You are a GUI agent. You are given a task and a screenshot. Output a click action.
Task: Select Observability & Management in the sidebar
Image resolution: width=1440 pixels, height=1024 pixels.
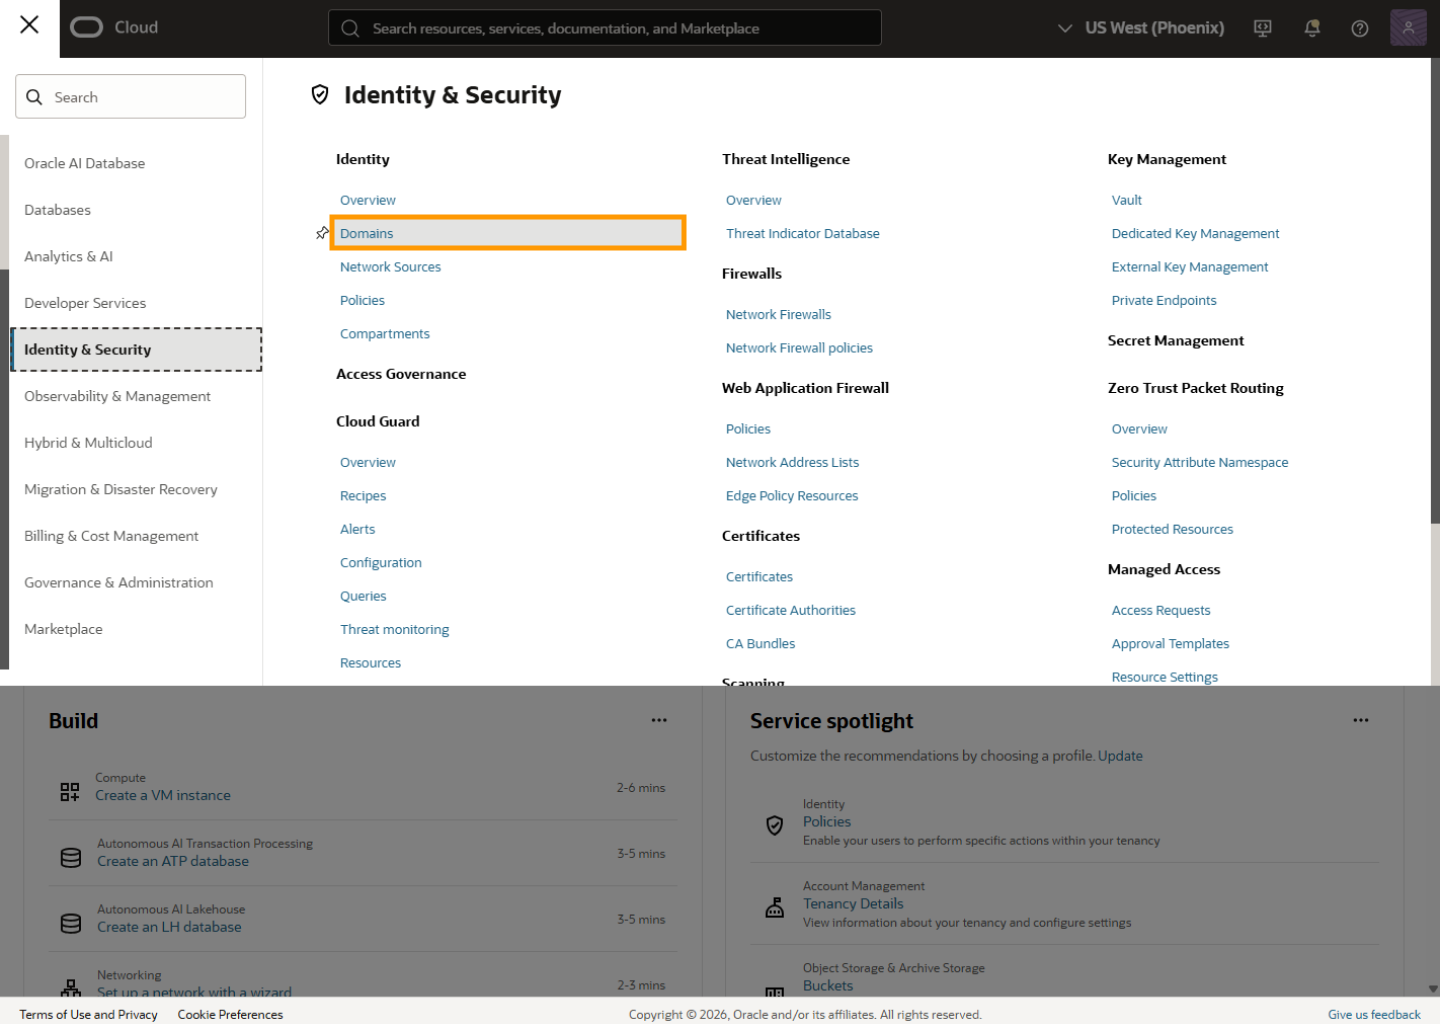(x=118, y=397)
